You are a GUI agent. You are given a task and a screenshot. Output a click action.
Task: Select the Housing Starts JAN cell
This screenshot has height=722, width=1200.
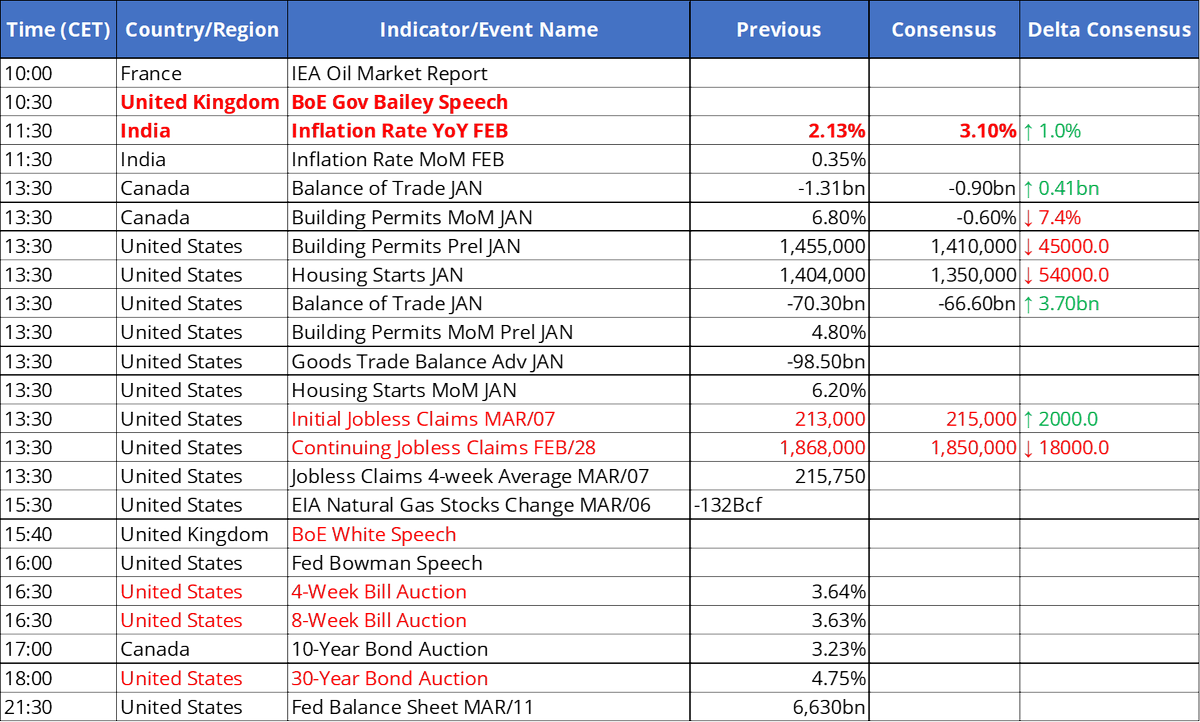pos(488,275)
